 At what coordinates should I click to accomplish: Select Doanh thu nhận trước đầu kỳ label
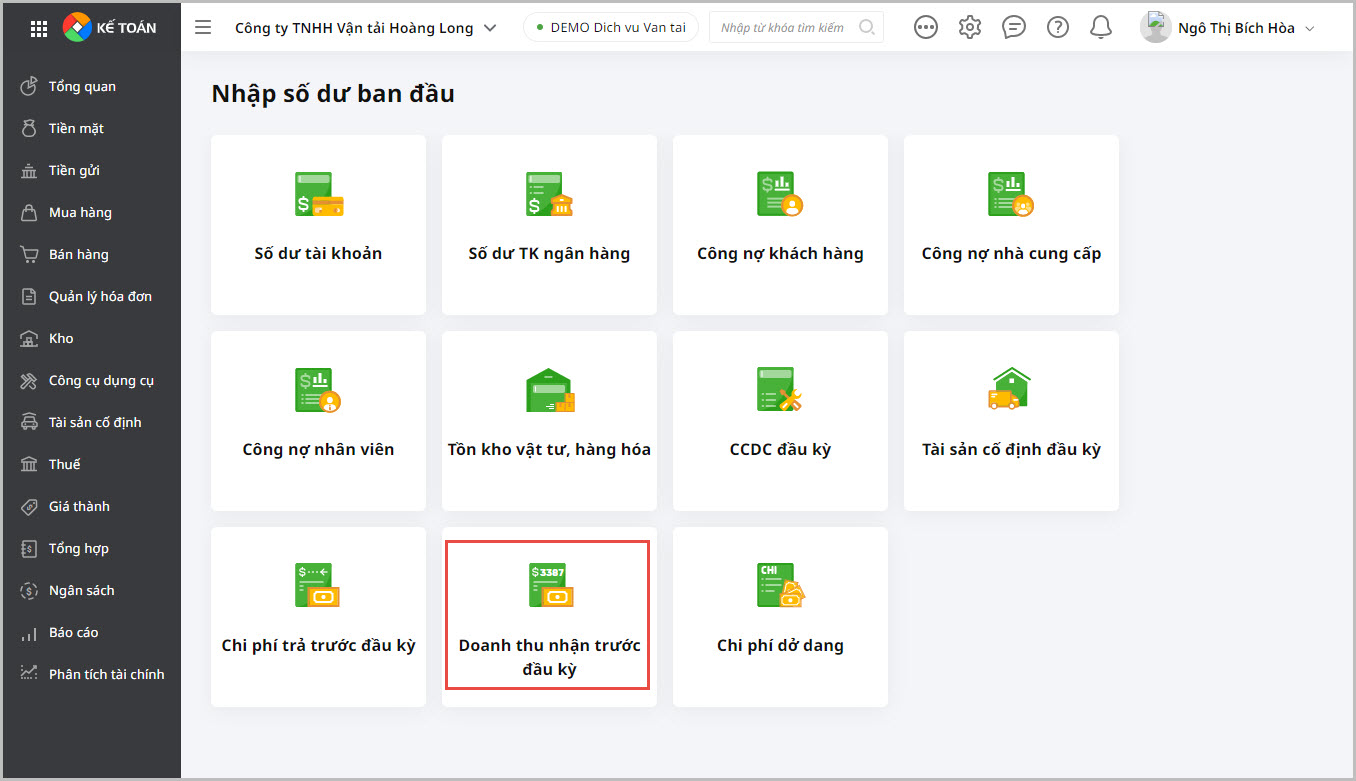coord(549,657)
